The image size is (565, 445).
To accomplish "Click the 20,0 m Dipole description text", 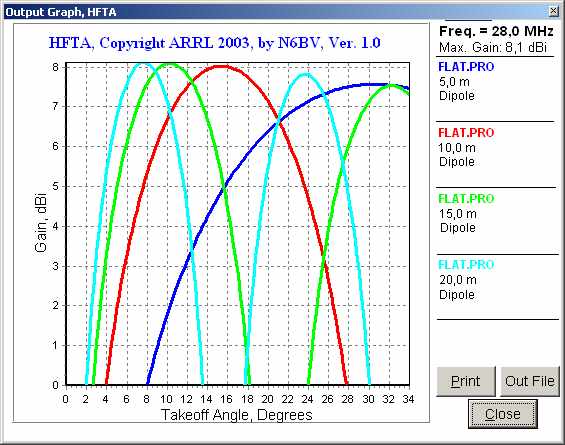I will (x=457, y=287).
